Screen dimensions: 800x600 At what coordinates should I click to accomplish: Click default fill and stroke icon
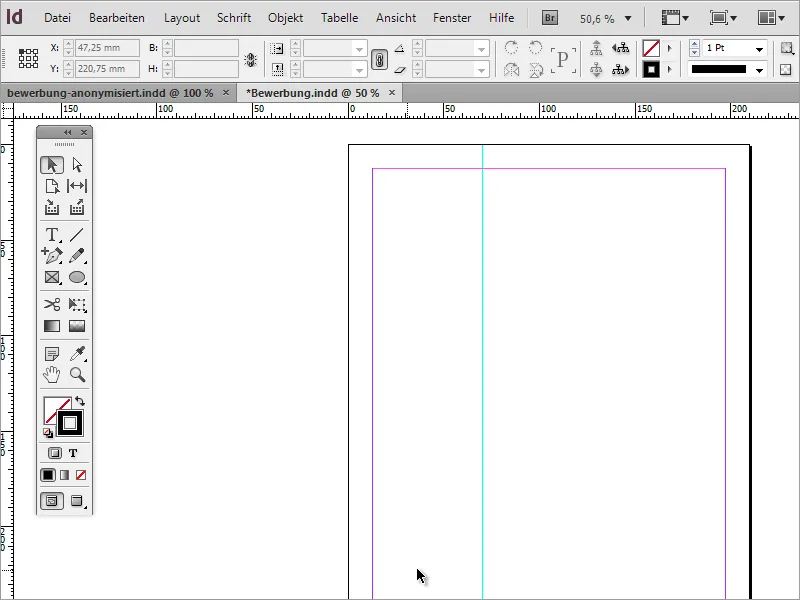click(48, 433)
